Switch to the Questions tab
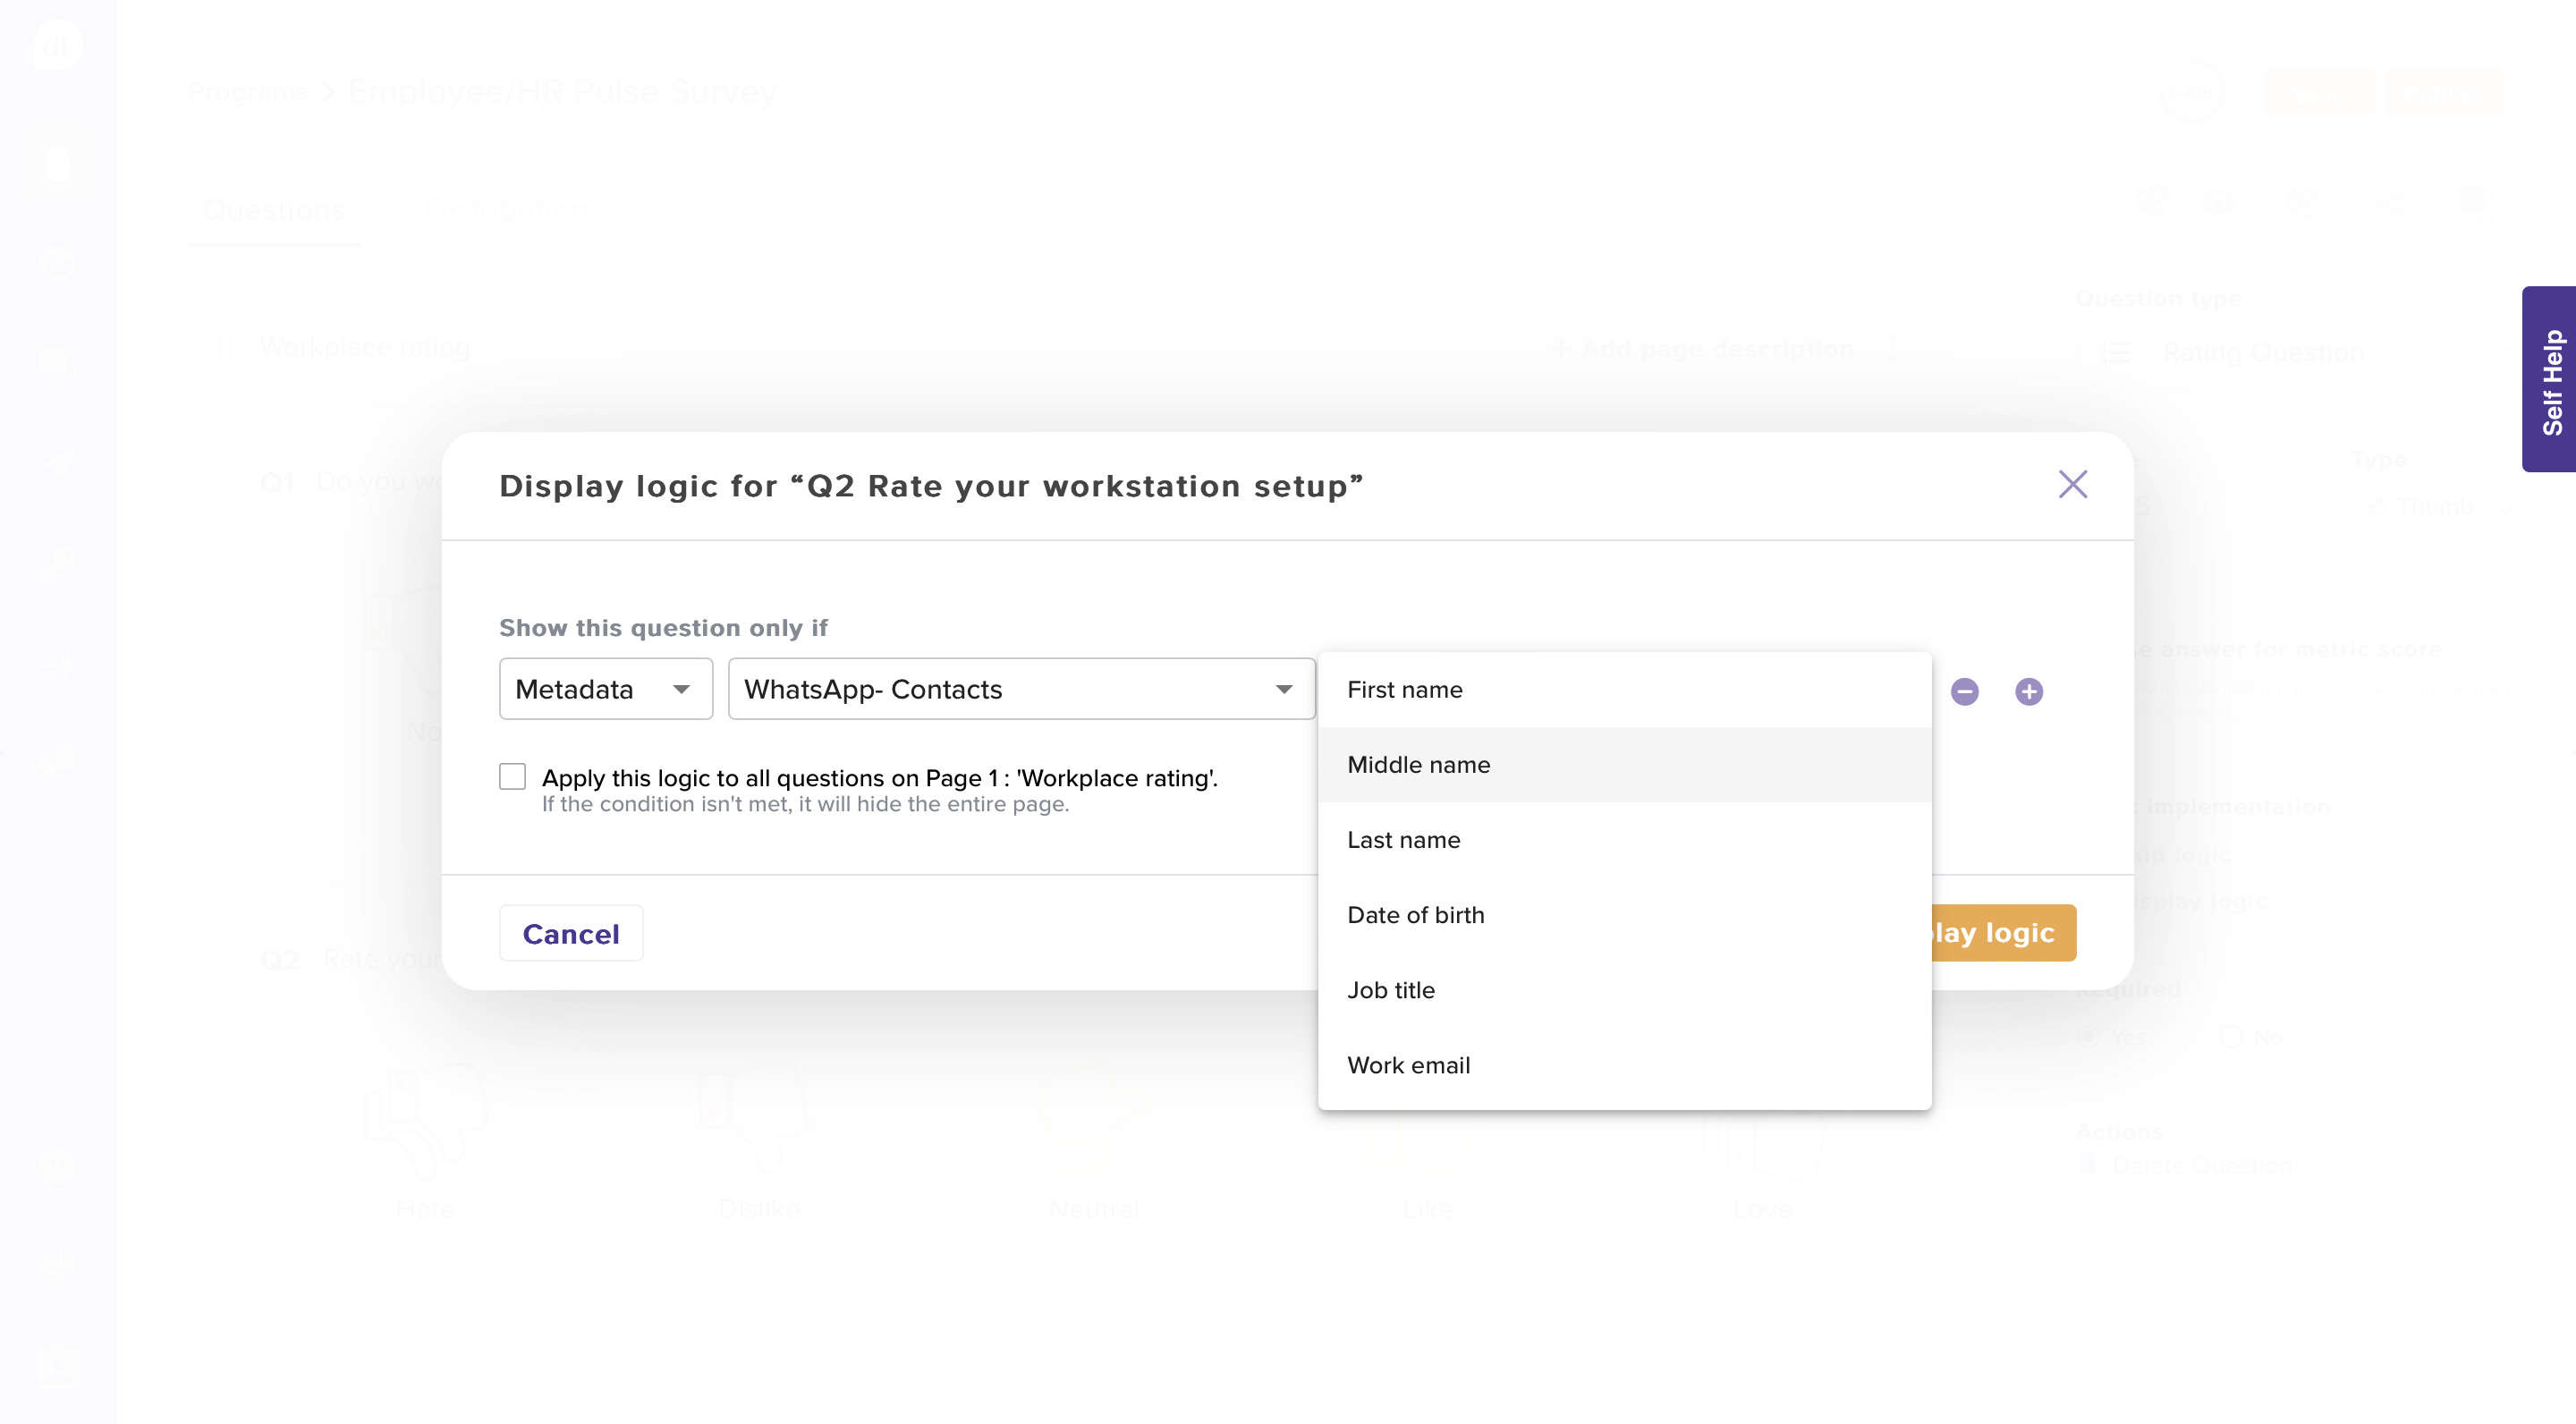 click(273, 210)
